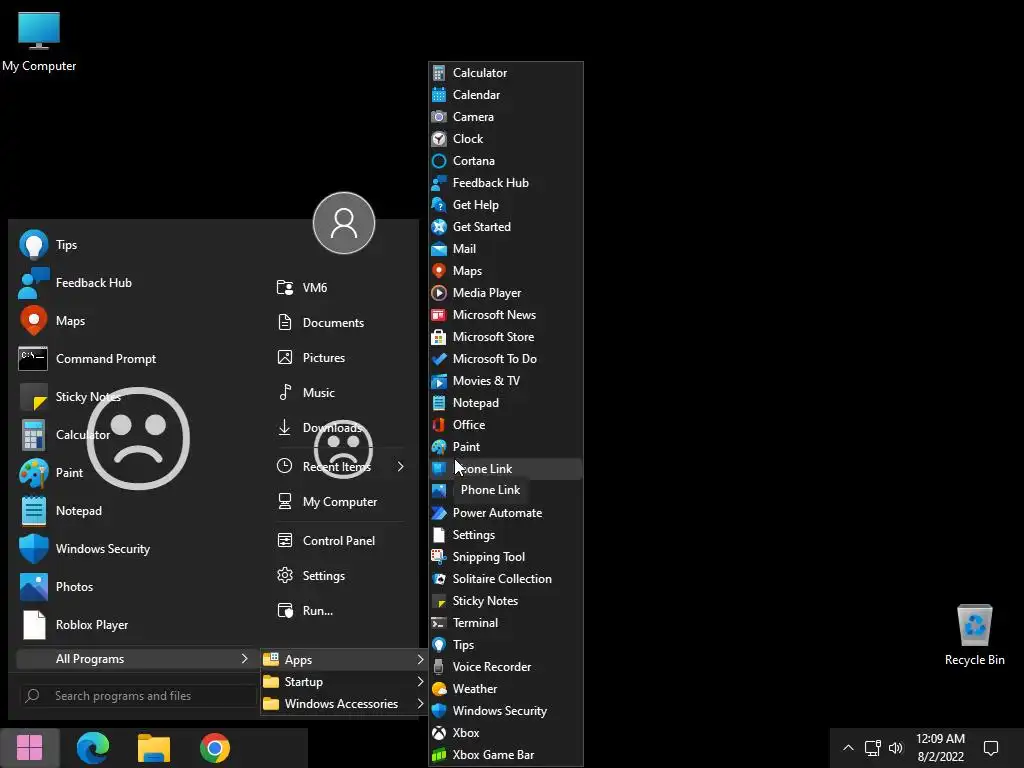Open Get Started app
Image resolution: width=1024 pixels, height=768 pixels.
506,227
